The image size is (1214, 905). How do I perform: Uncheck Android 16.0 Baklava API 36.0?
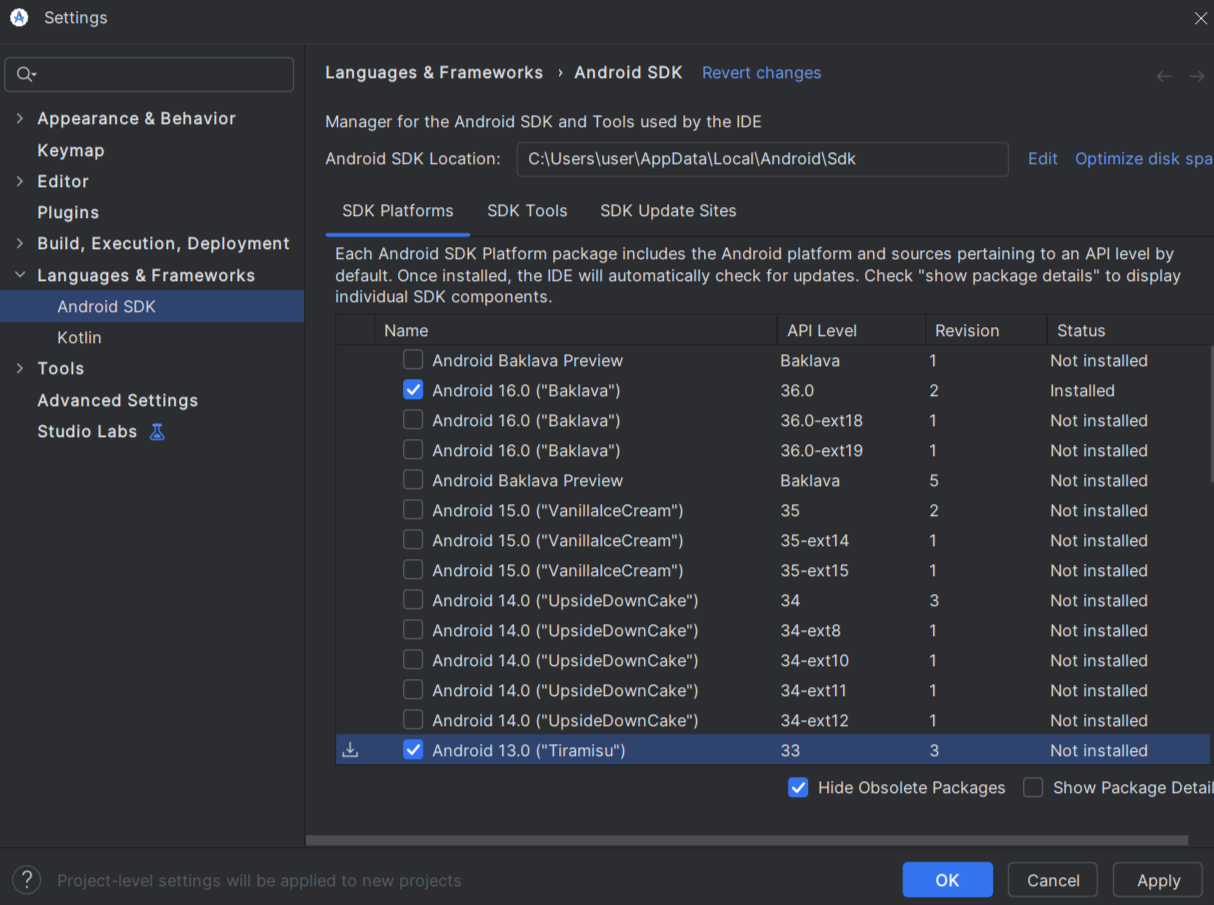[413, 390]
